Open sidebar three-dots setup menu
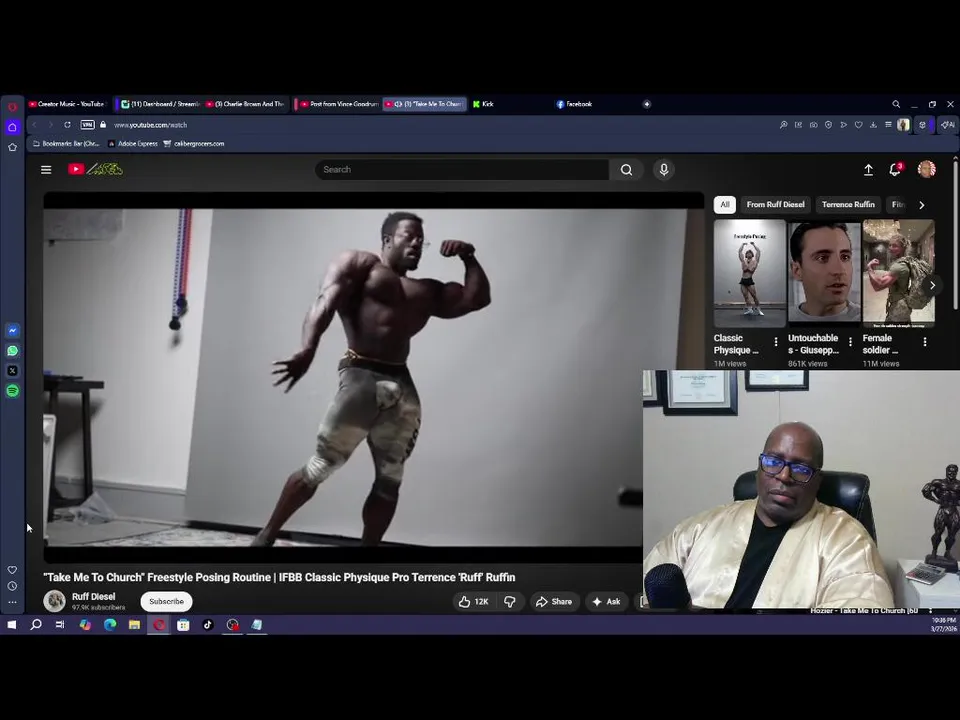Image resolution: width=960 pixels, height=720 pixels. coord(12,602)
